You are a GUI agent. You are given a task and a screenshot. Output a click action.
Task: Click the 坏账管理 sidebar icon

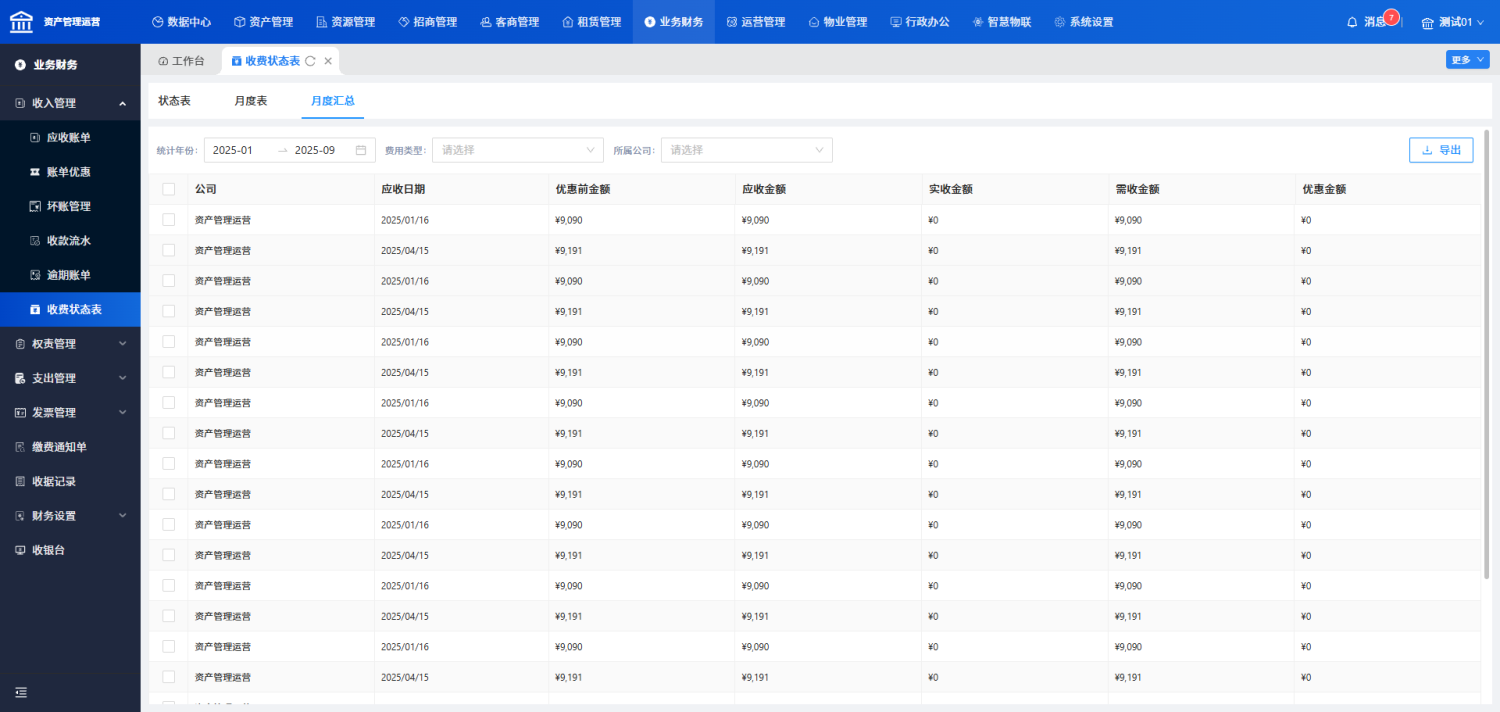(35, 206)
